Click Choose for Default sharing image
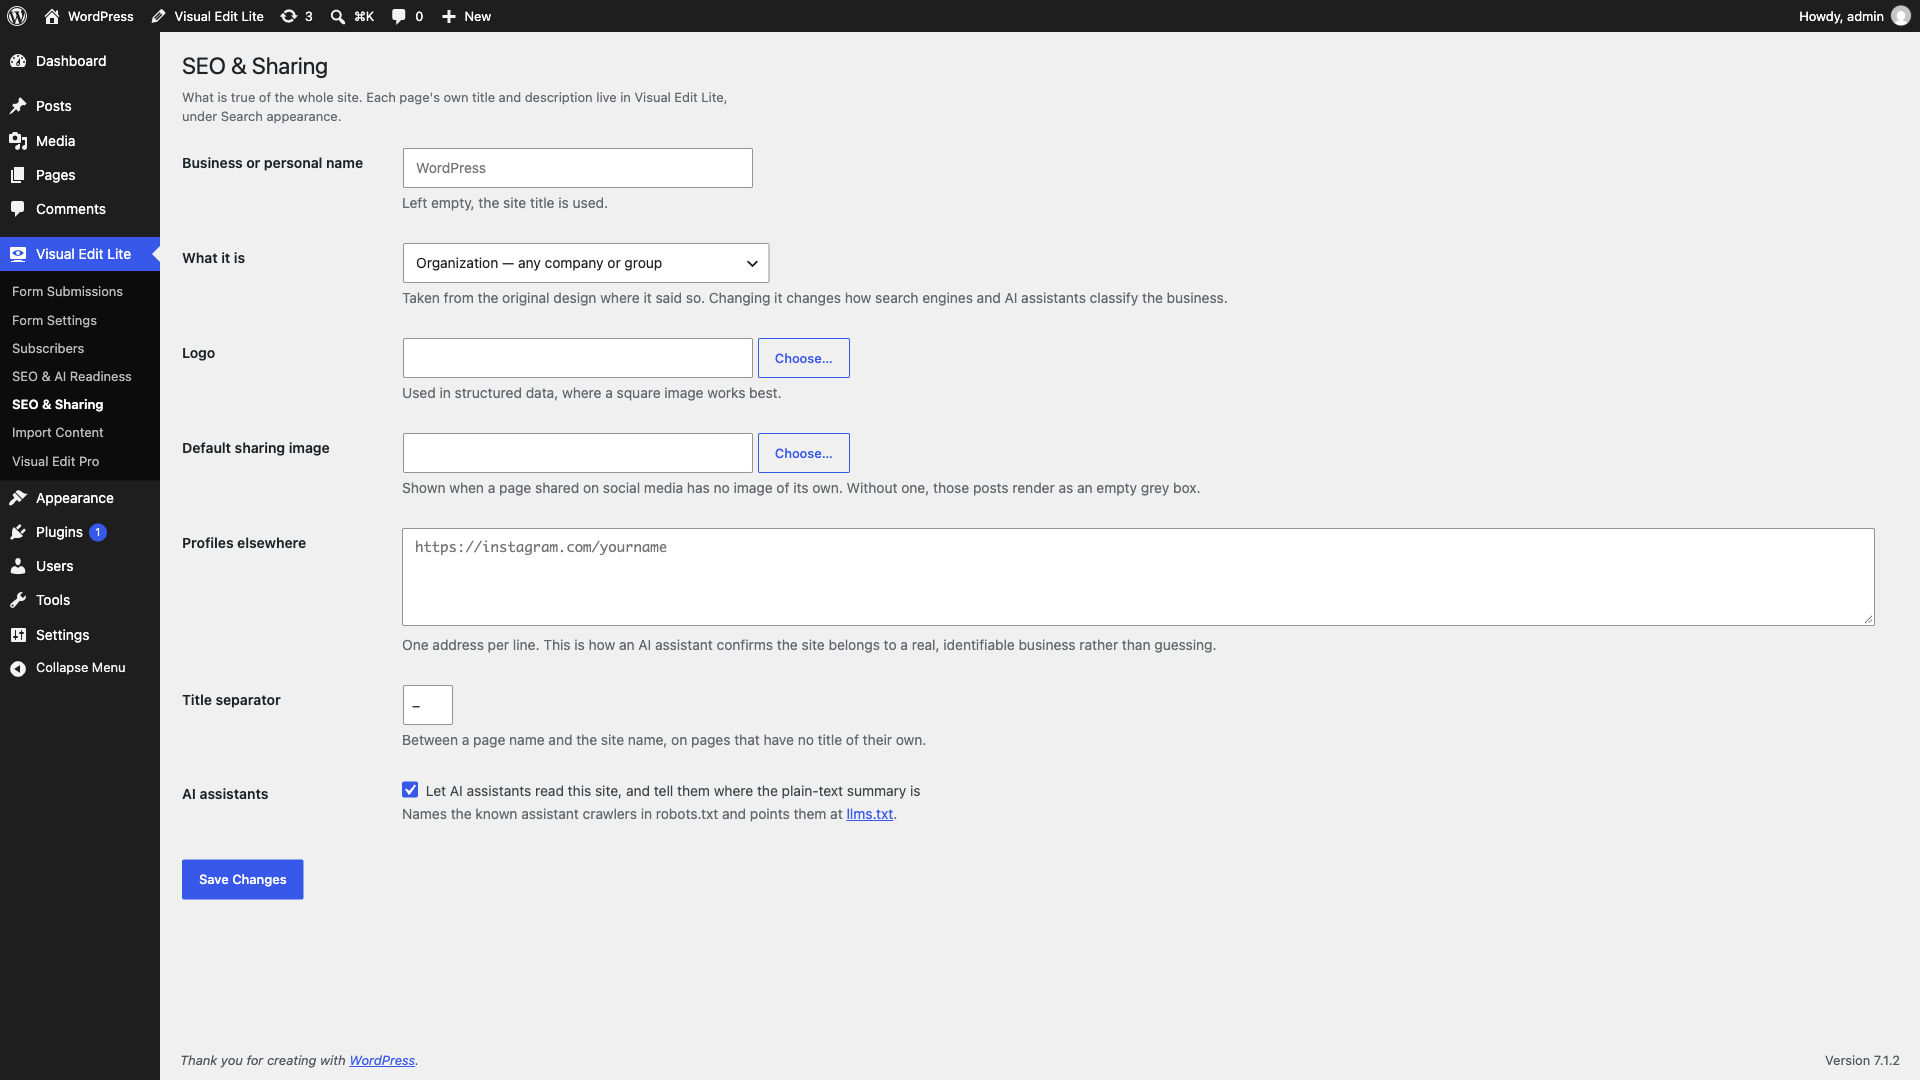Screen dimensions: 1920x1080 pos(804,453)
